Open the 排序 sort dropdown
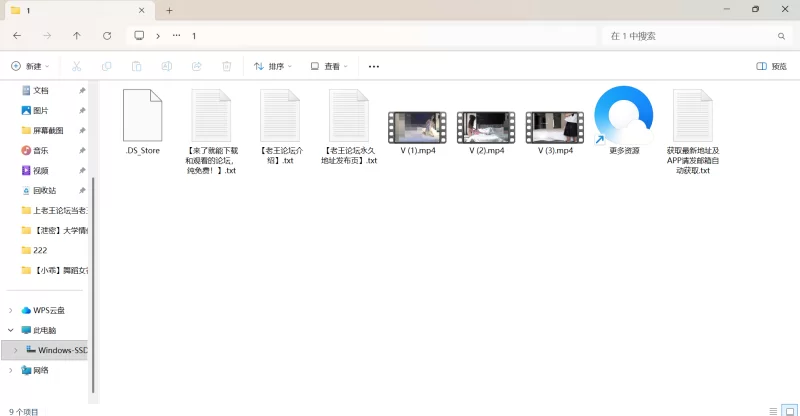This screenshot has width=800, height=416. (273, 66)
